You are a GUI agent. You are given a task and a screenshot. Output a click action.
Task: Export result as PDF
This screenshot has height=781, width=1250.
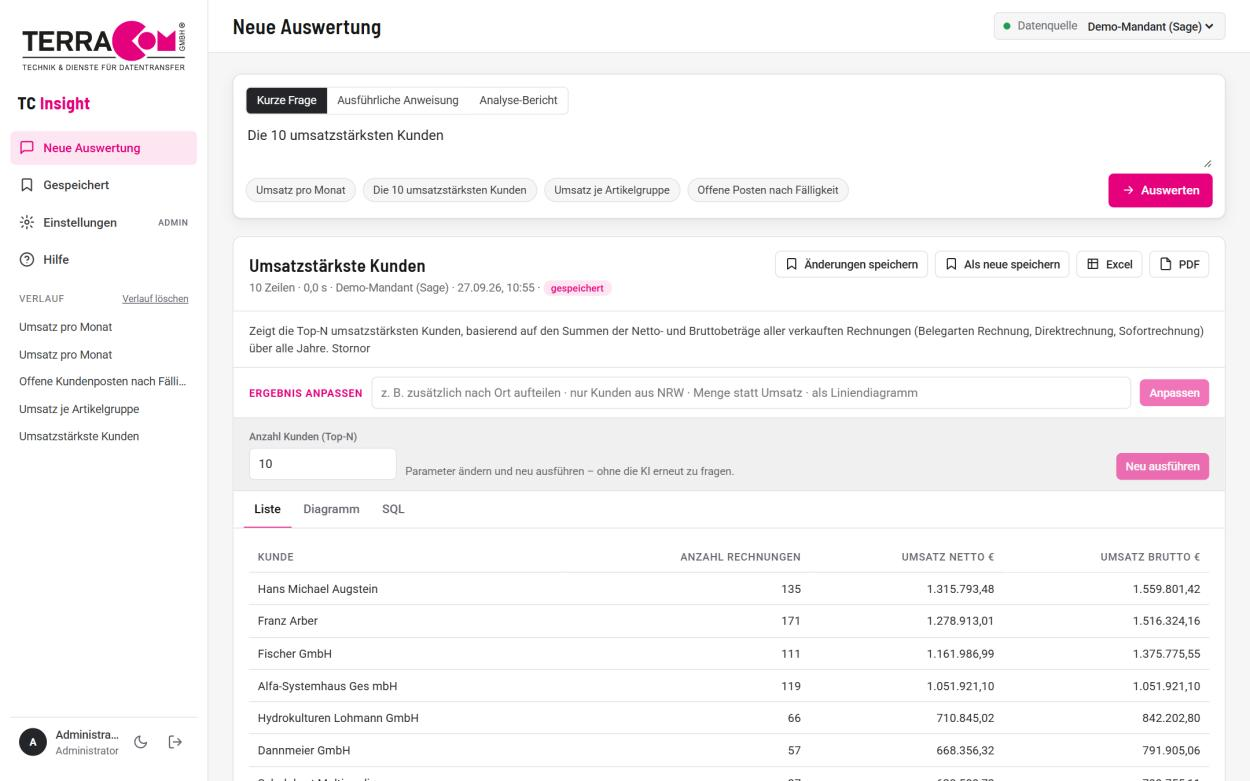point(1179,265)
